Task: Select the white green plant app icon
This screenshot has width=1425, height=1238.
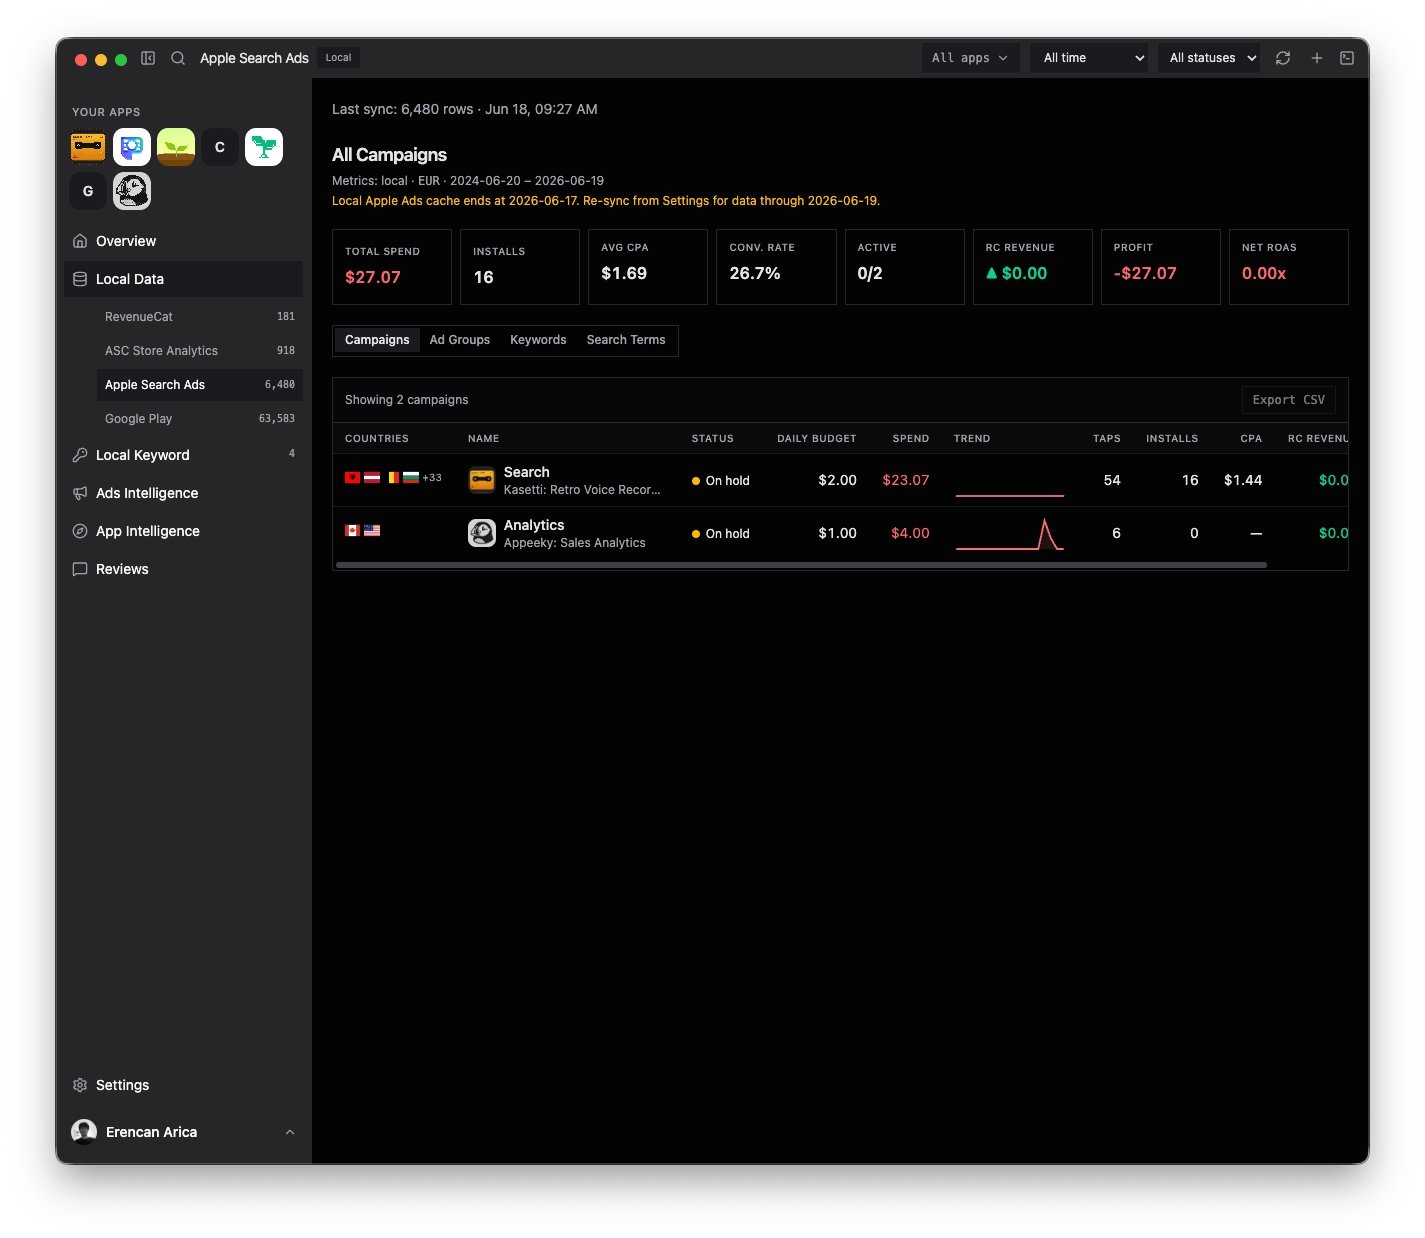Action: (264, 147)
